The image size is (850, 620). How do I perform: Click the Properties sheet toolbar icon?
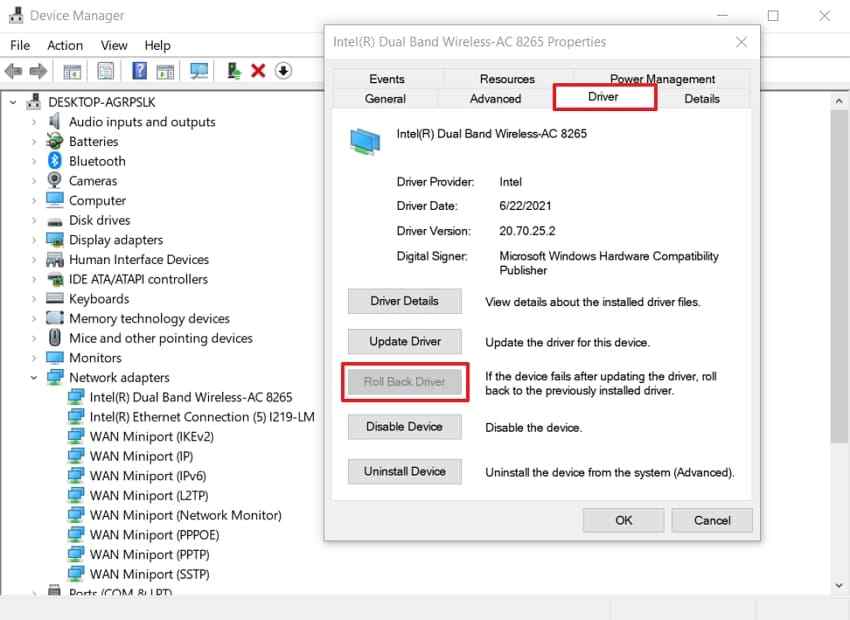[106, 70]
